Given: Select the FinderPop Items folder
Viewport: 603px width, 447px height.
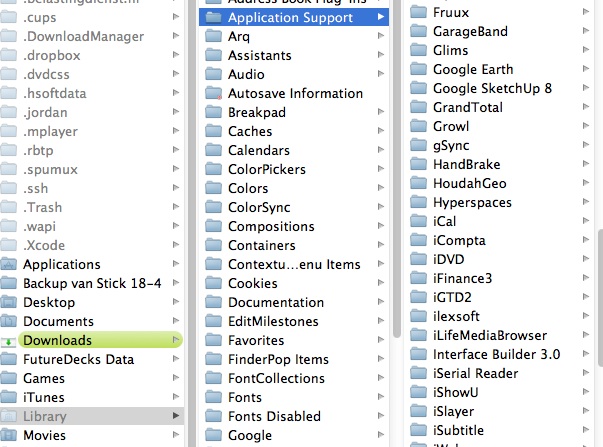Looking at the screenshot, I should tap(294, 359).
